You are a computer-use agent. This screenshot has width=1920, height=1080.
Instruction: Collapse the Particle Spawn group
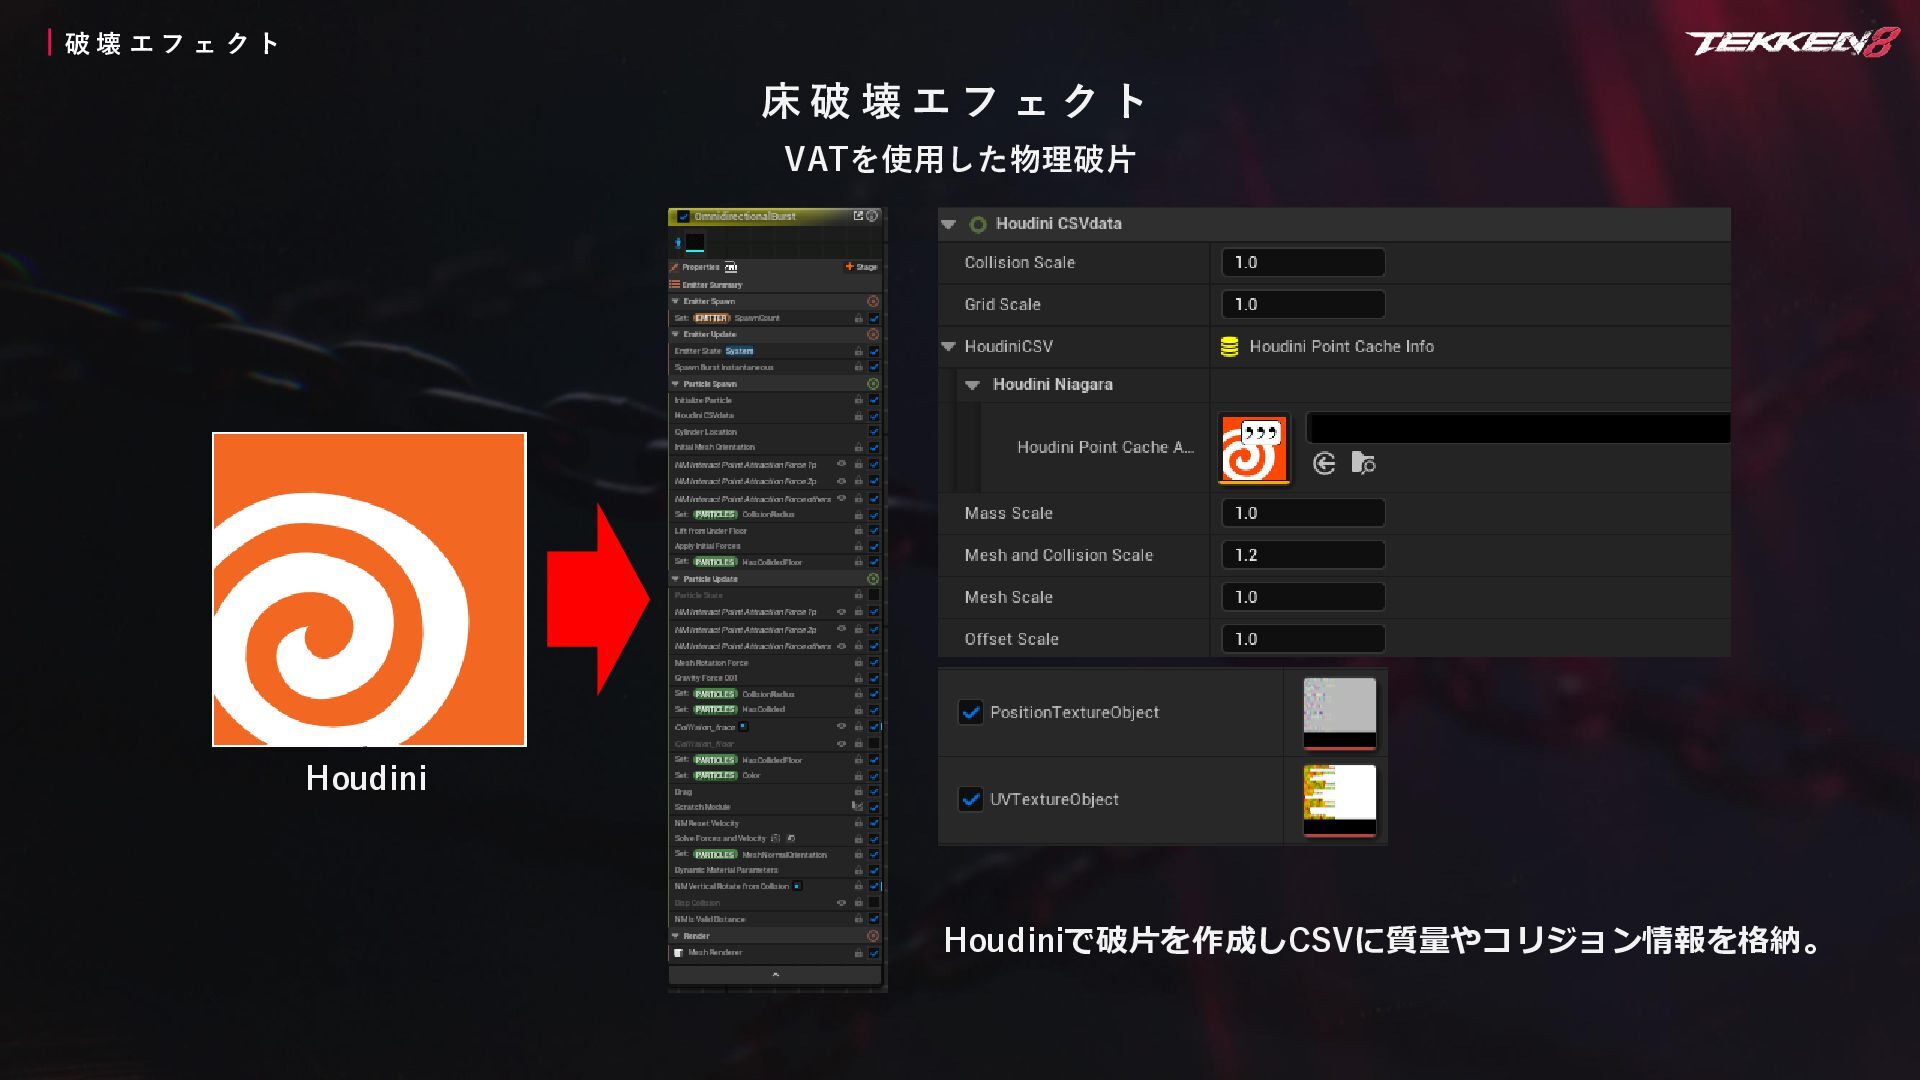tap(675, 384)
